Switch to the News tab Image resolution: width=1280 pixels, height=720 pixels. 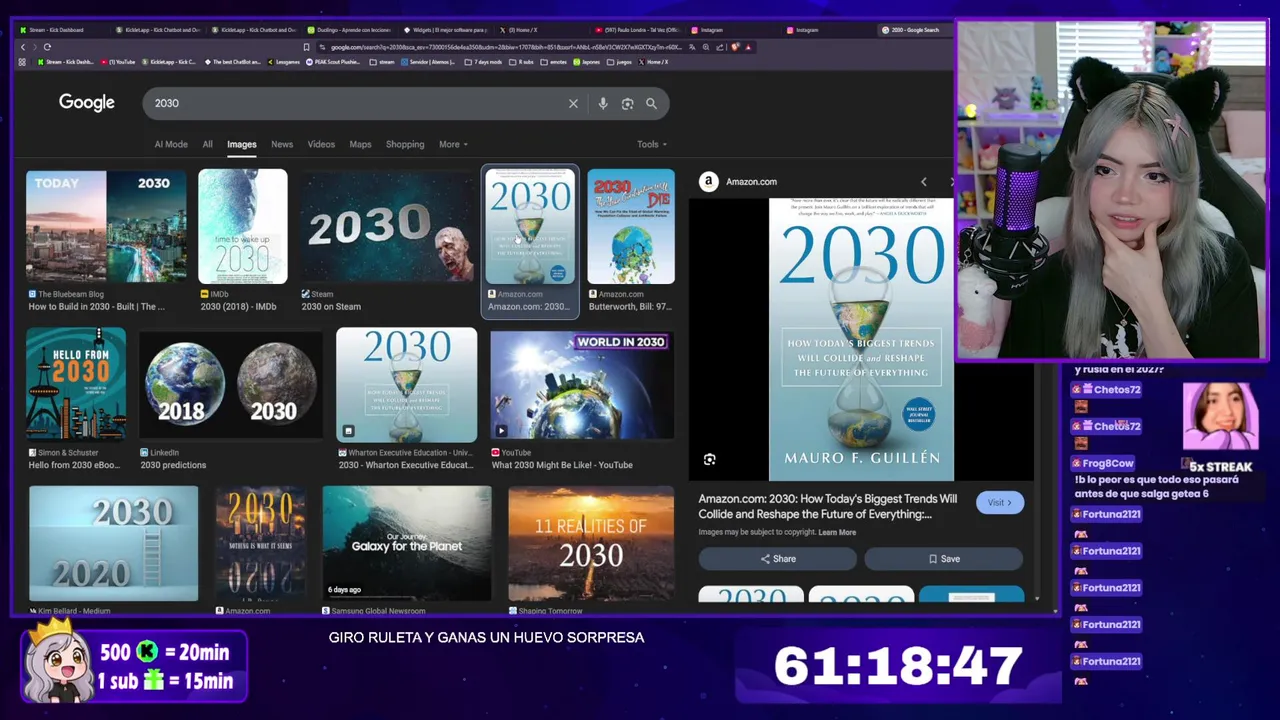[282, 144]
